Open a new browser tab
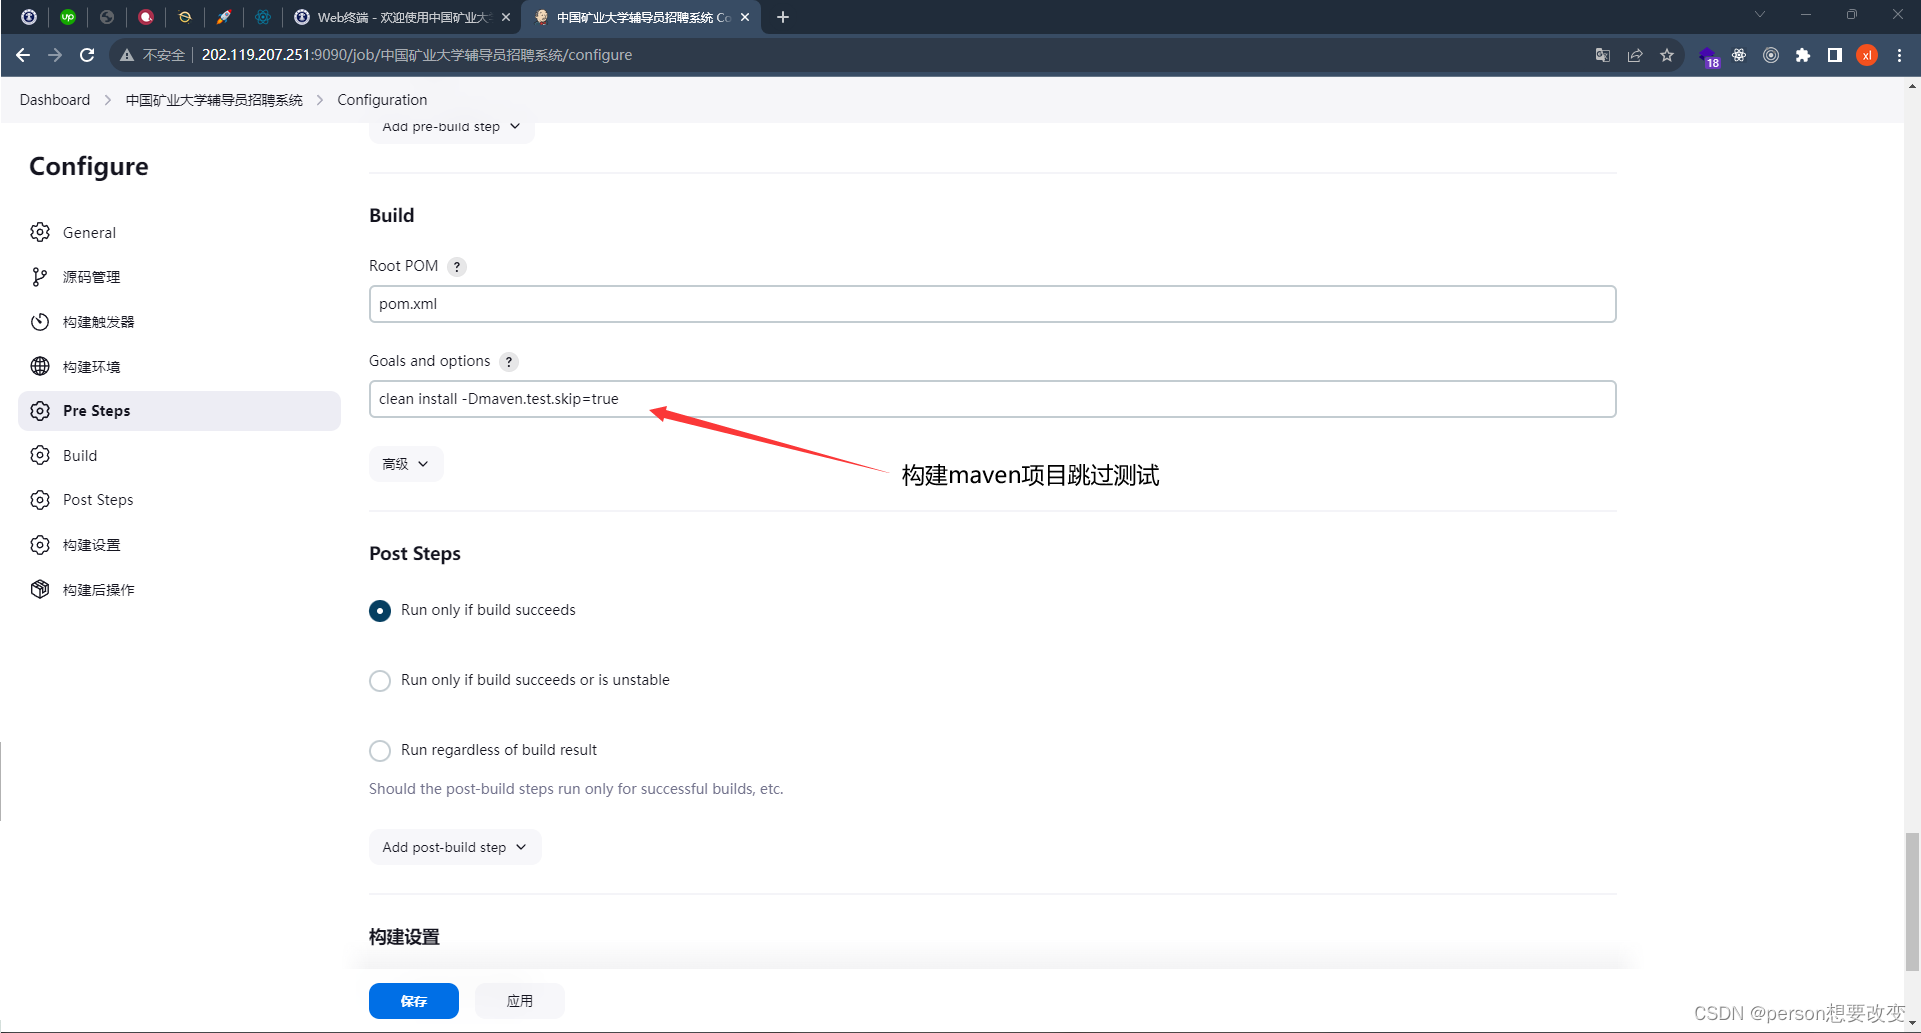This screenshot has width=1921, height=1033. 783,17
